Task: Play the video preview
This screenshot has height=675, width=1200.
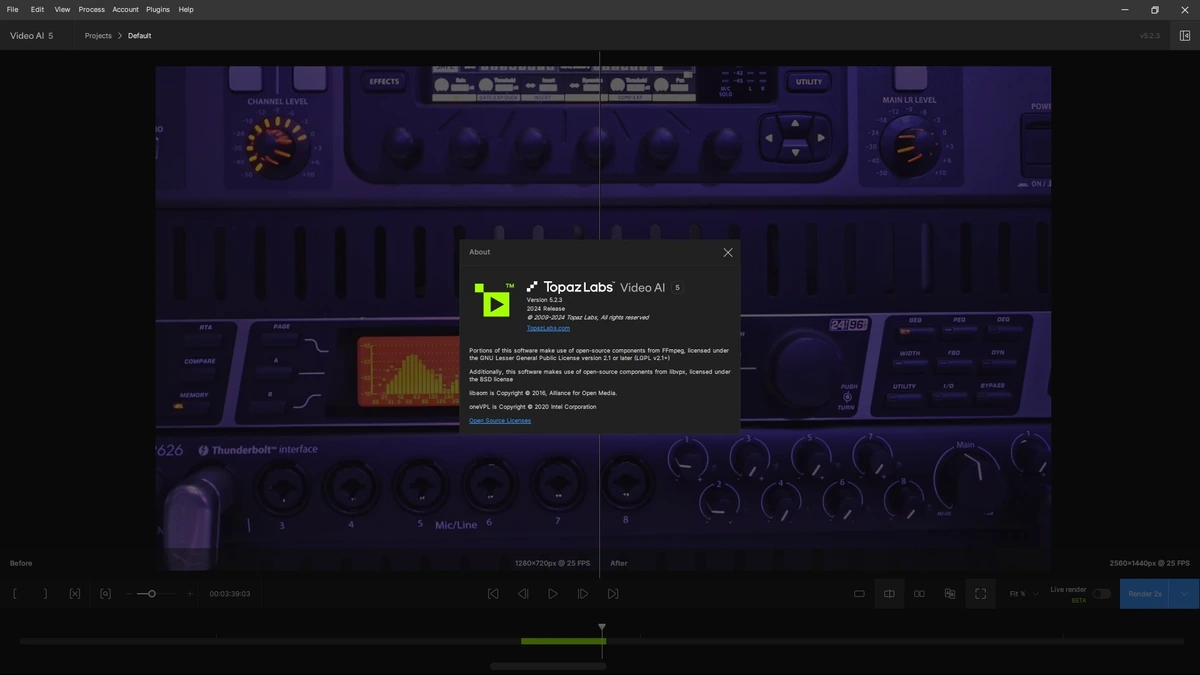Action: pos(553,594)
